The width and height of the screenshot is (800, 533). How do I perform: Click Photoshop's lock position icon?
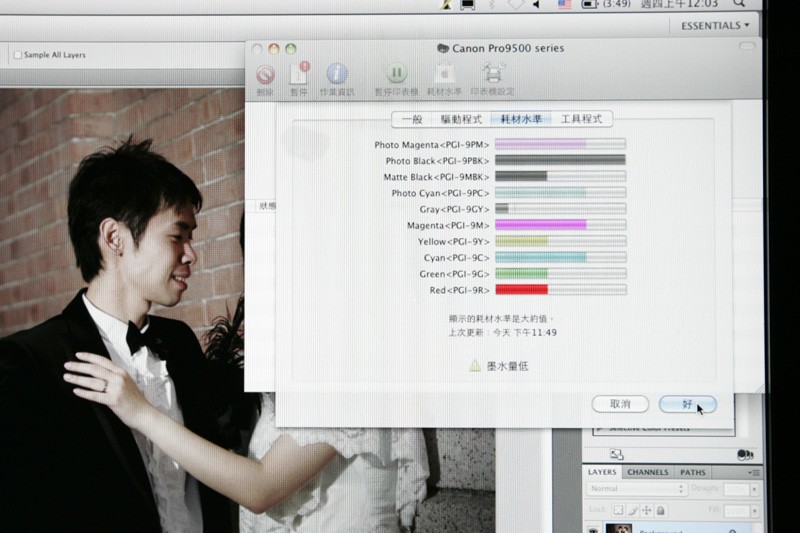pyautogui.click(x=646, y=510)
